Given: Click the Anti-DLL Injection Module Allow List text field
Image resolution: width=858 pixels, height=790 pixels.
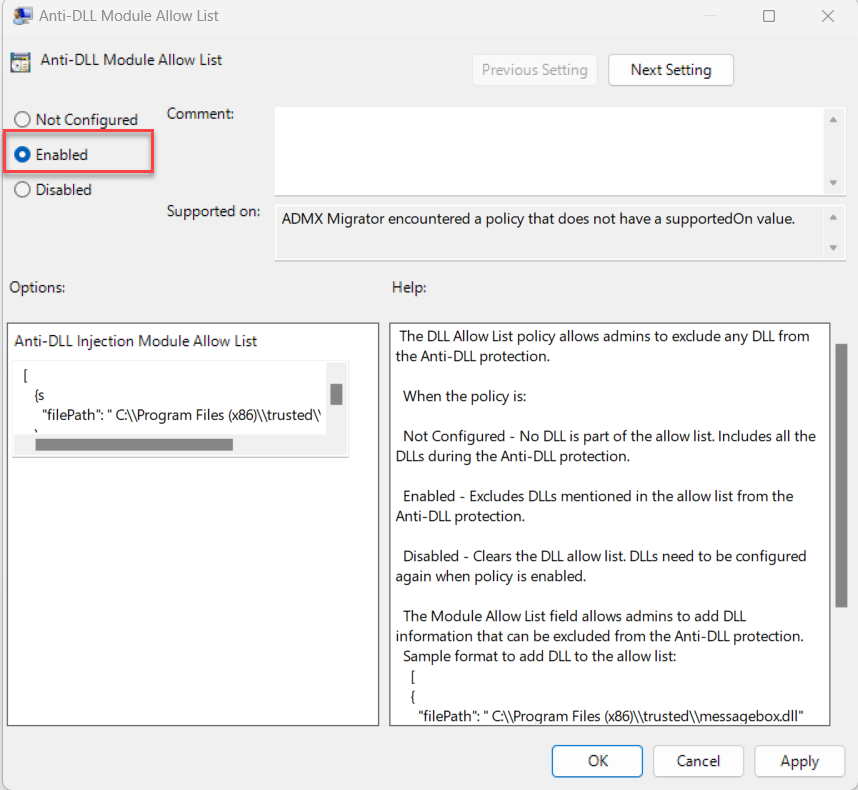Looking at the screenshot, I should pos(169,398).
